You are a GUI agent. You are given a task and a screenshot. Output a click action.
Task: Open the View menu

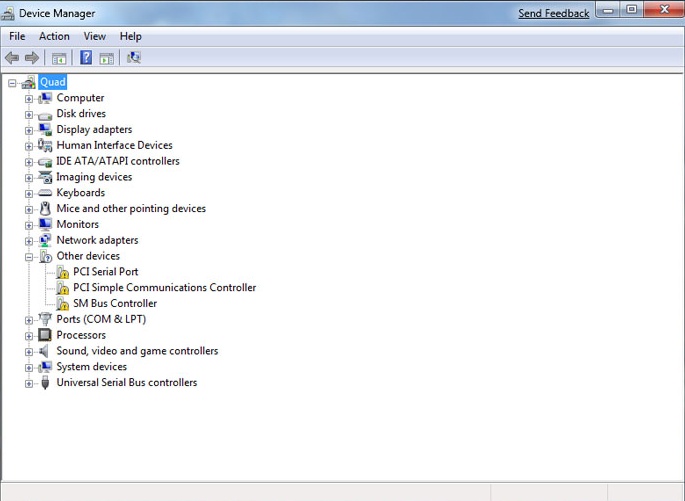pos(95,36)
